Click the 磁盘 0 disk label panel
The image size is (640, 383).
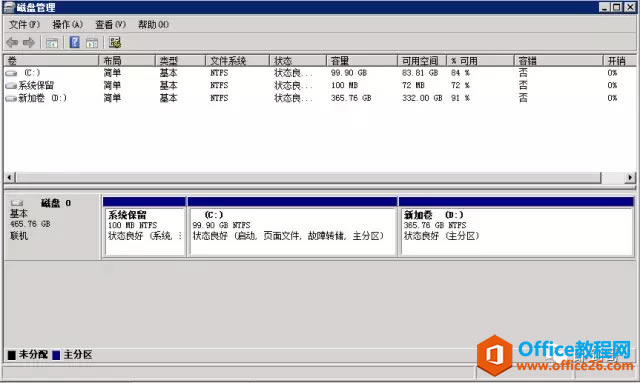click(x=52, y=227)
